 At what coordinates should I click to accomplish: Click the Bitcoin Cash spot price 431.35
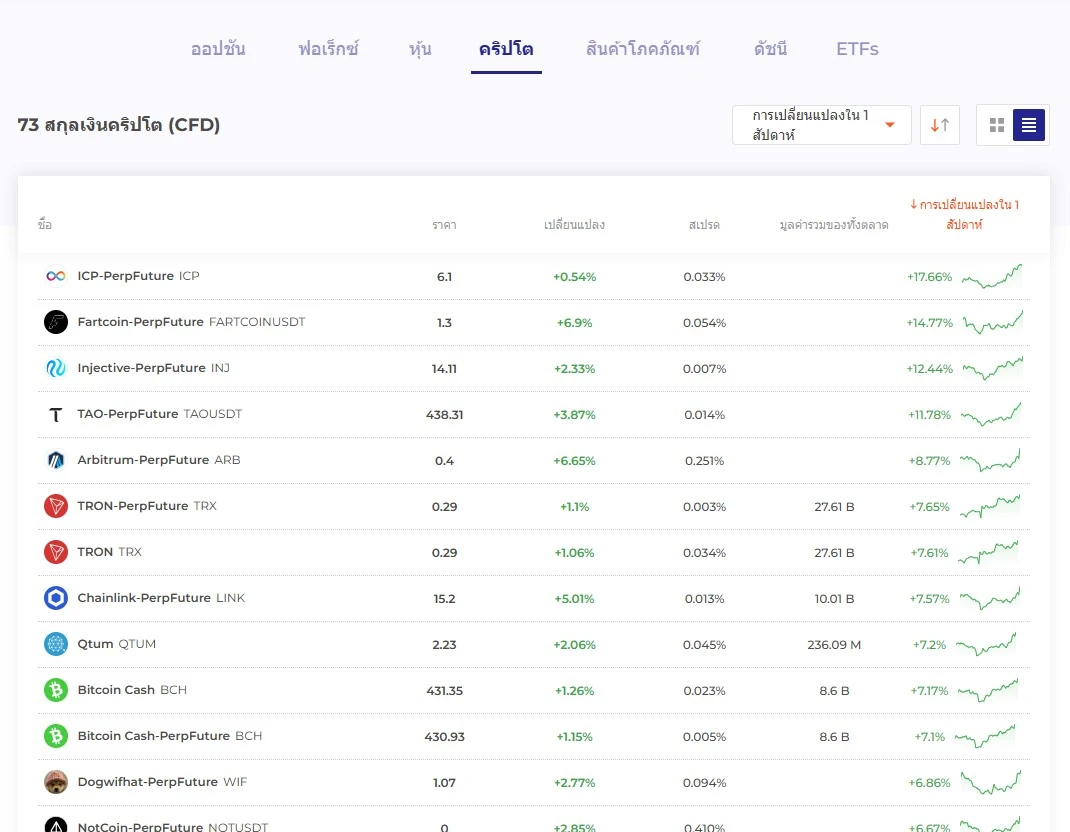(x=444, y=691)
